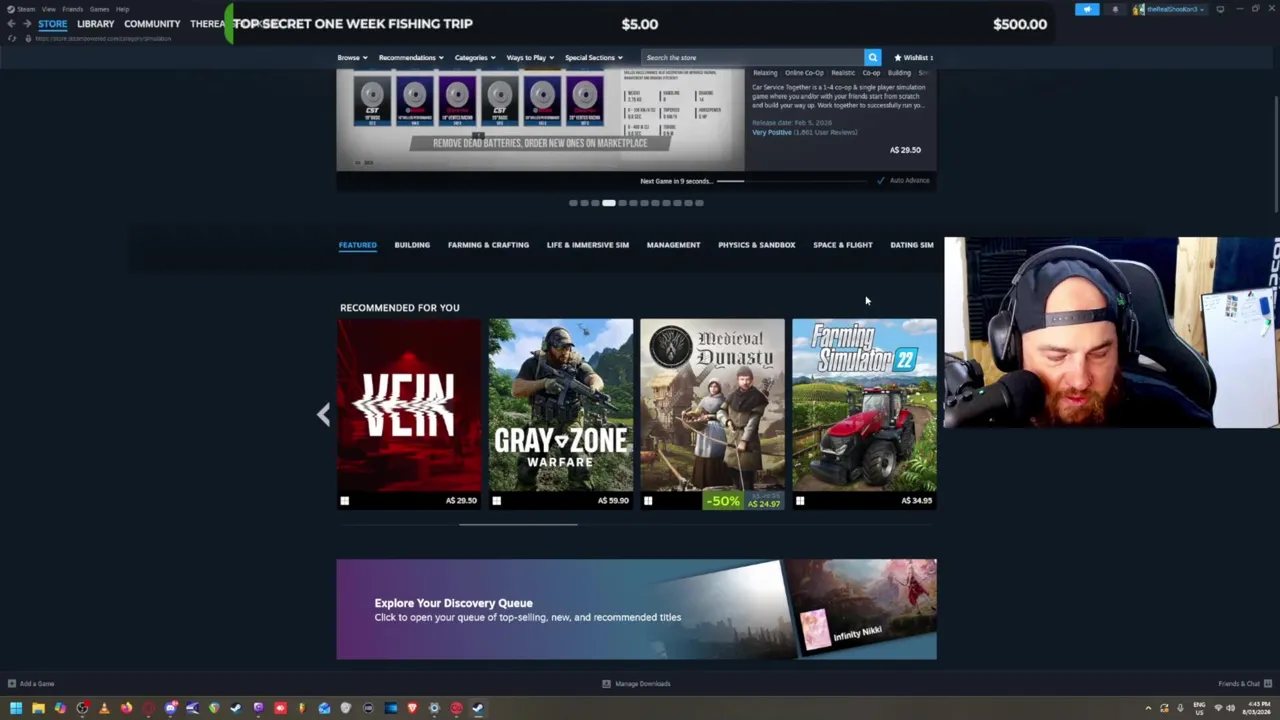Image resolution: width=1280 pixels, height=720 pixels.
Task: Open the Farming Simulator 22 card
Action: click(x=865, y=414)
